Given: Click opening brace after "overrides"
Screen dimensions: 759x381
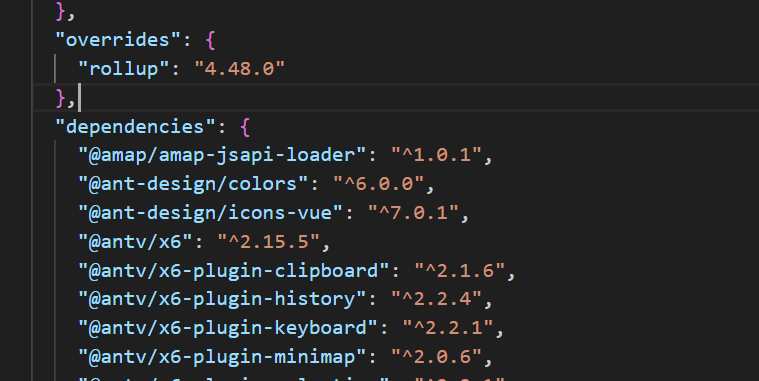Looking at the screenshot, I should (210, 40).
